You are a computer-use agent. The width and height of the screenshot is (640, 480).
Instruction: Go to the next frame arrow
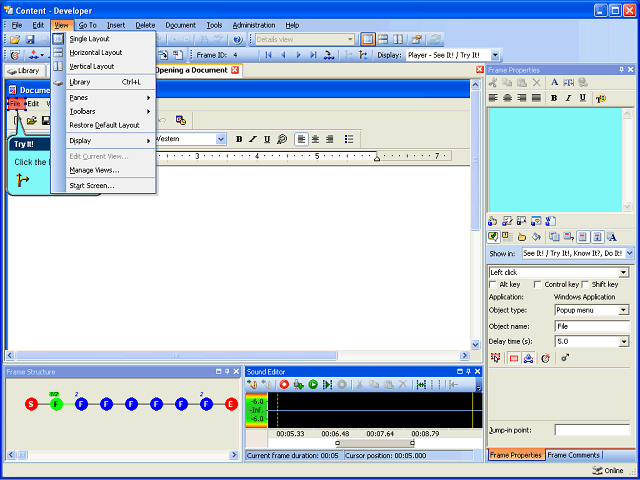(x=298, y=55)
